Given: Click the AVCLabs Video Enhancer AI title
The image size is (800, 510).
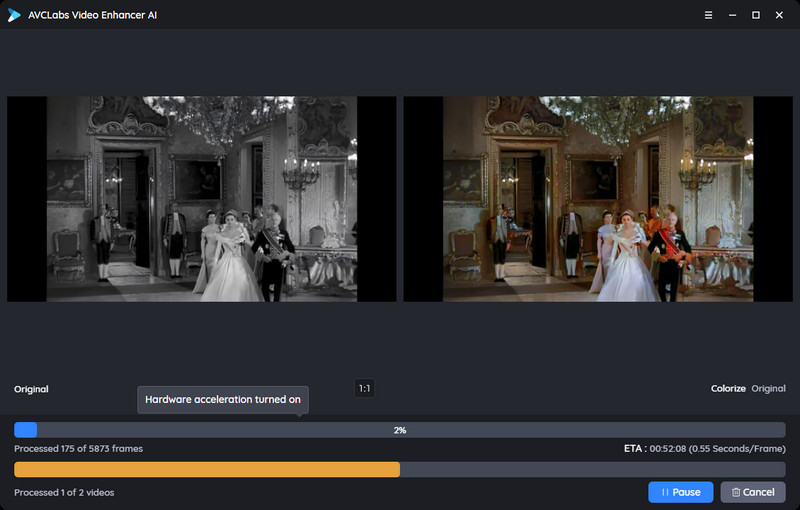Looking at the screenshot, I should click(92, 15).
